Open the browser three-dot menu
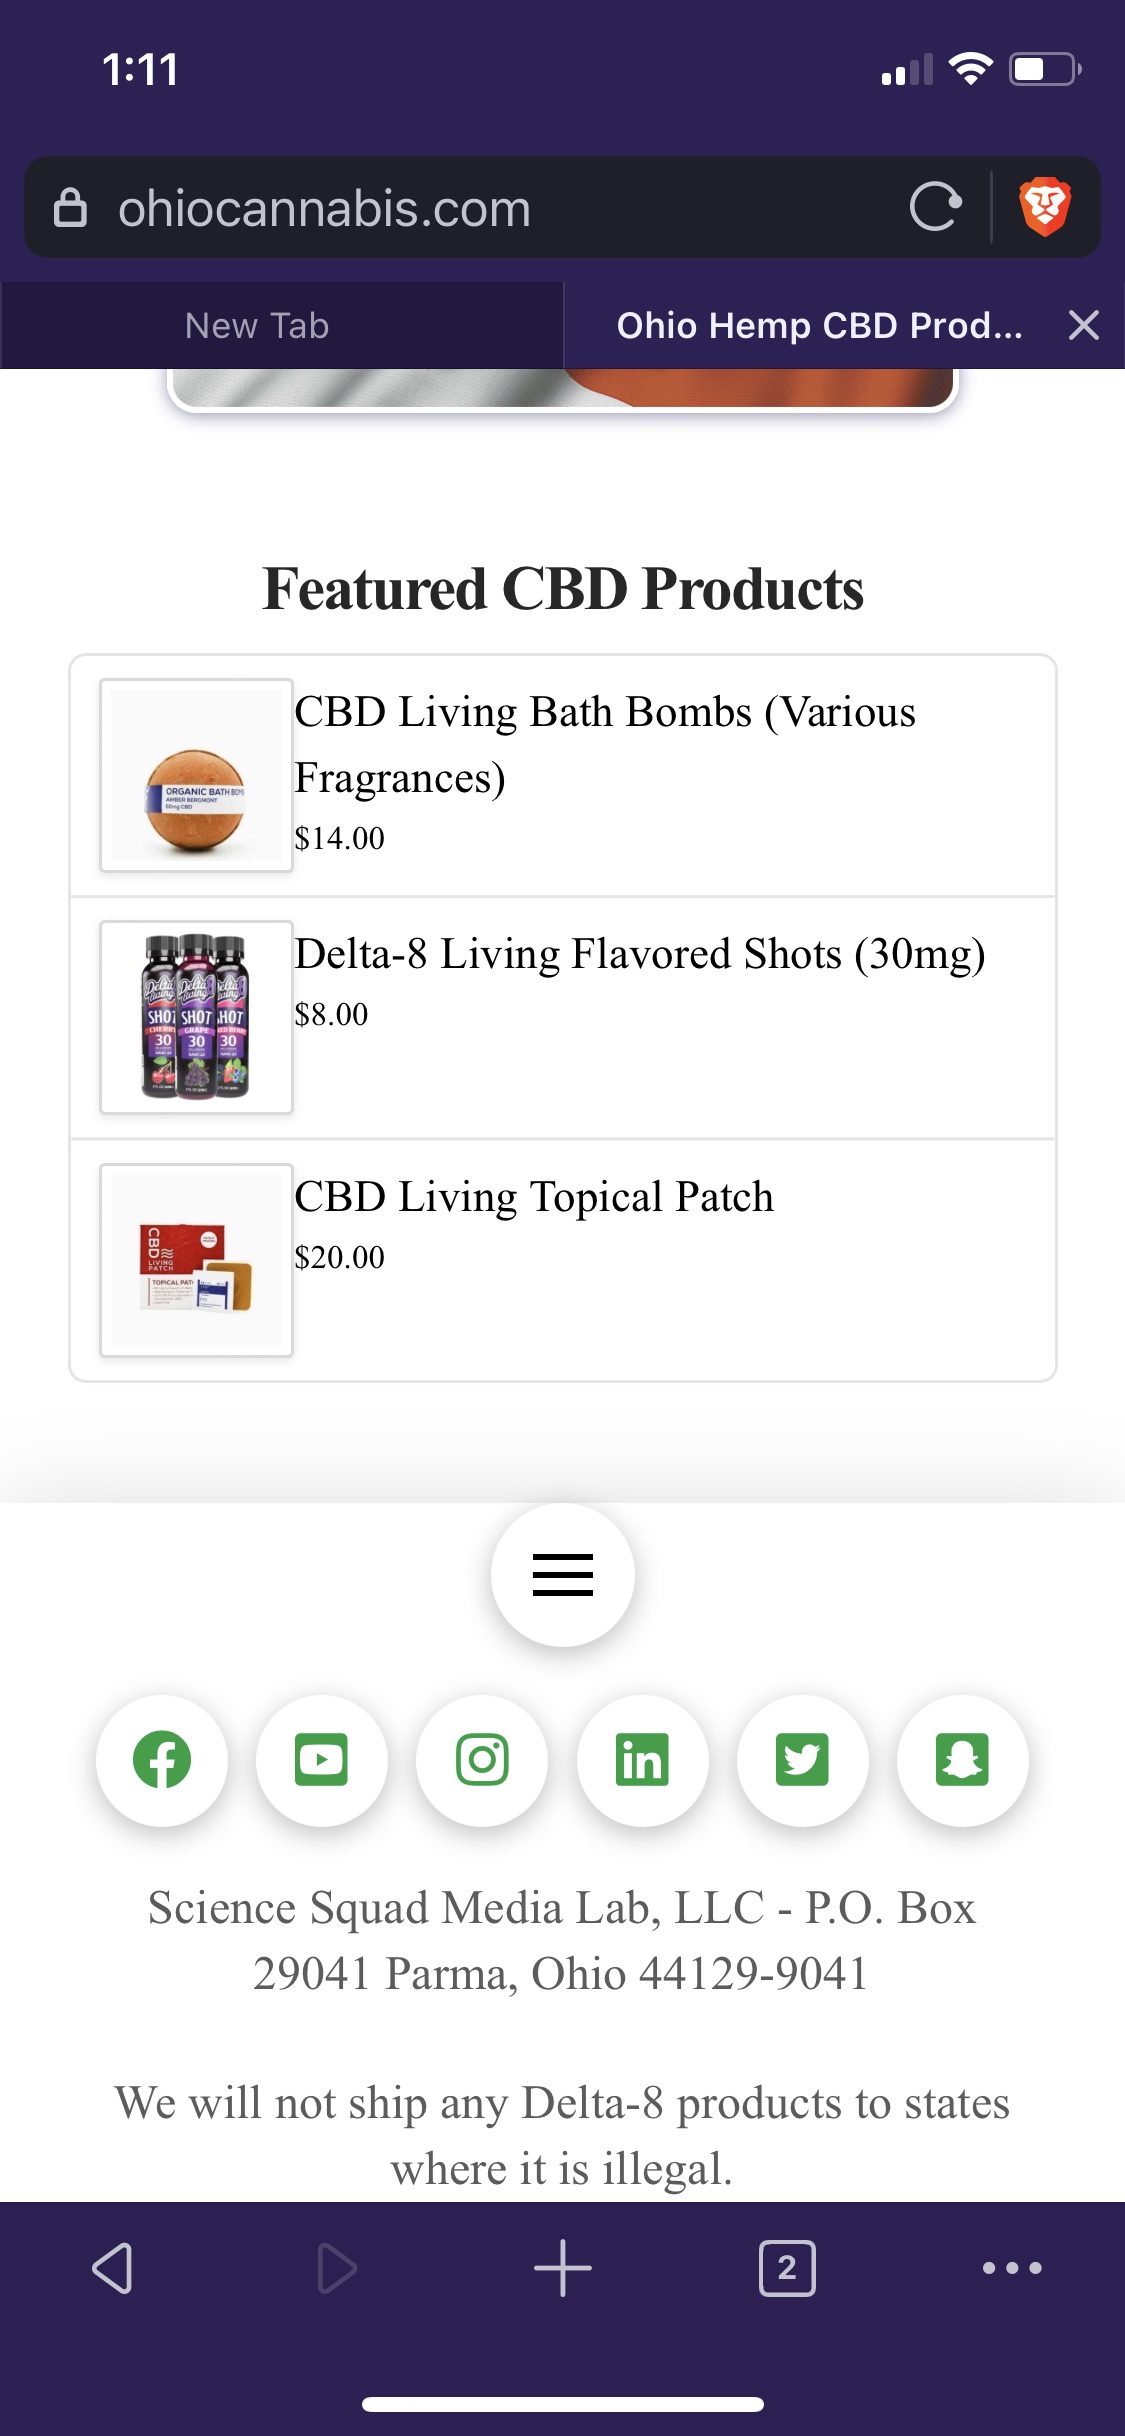This screenshot has width=1125, height=2436. (1012, 2268)
